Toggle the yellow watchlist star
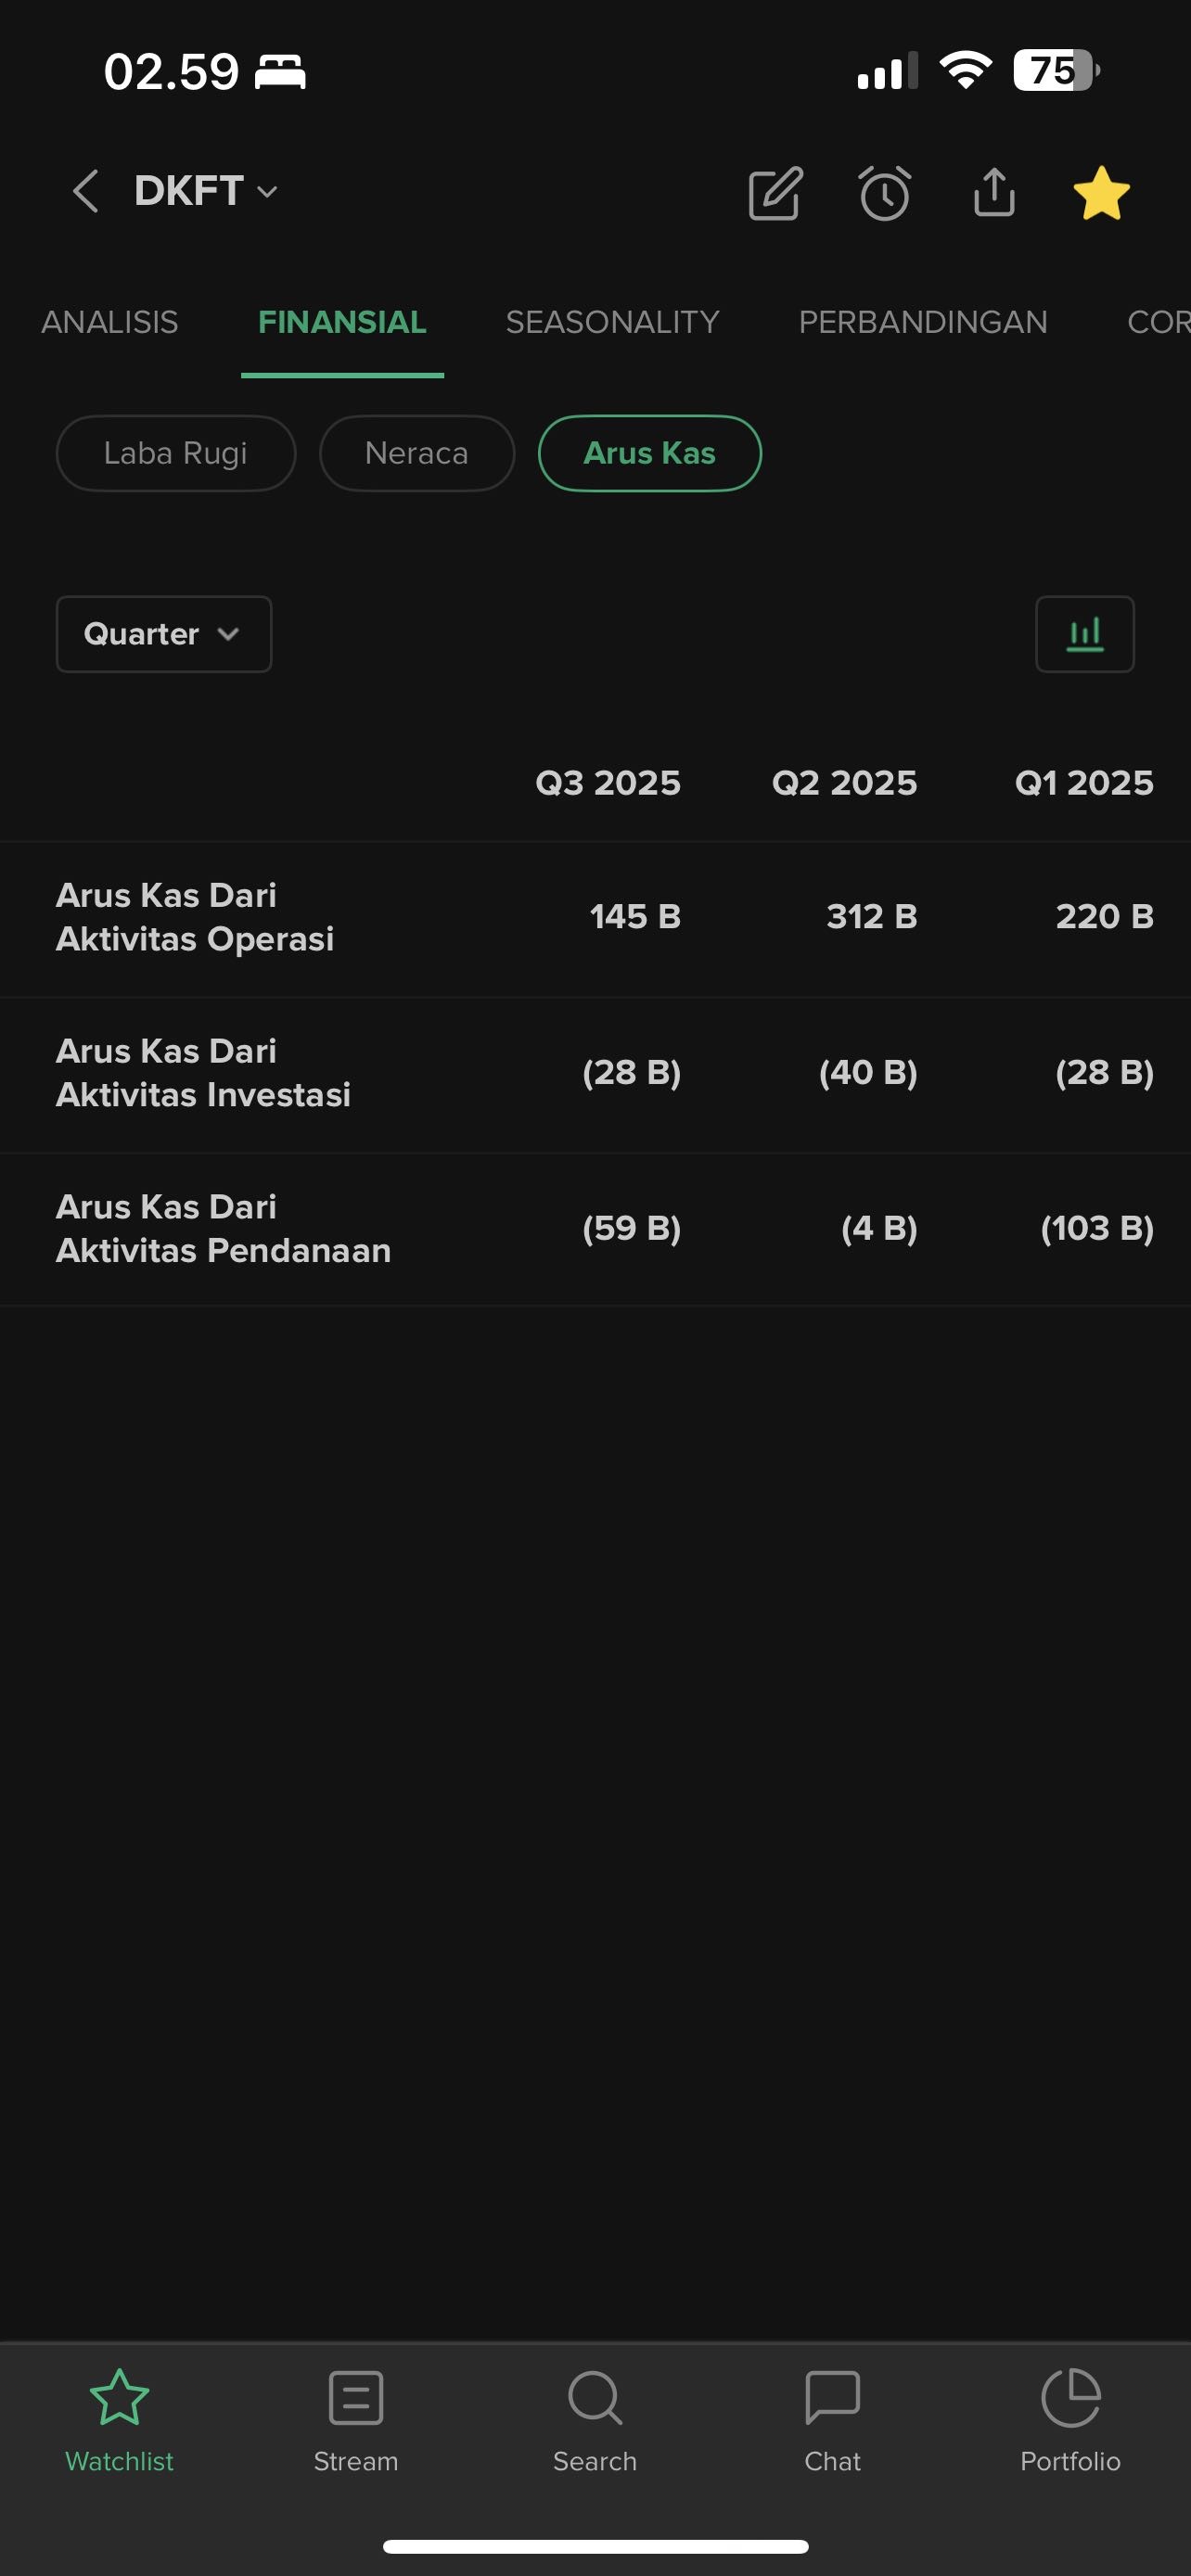Screen dimensions: 1191x2576 1101,193
